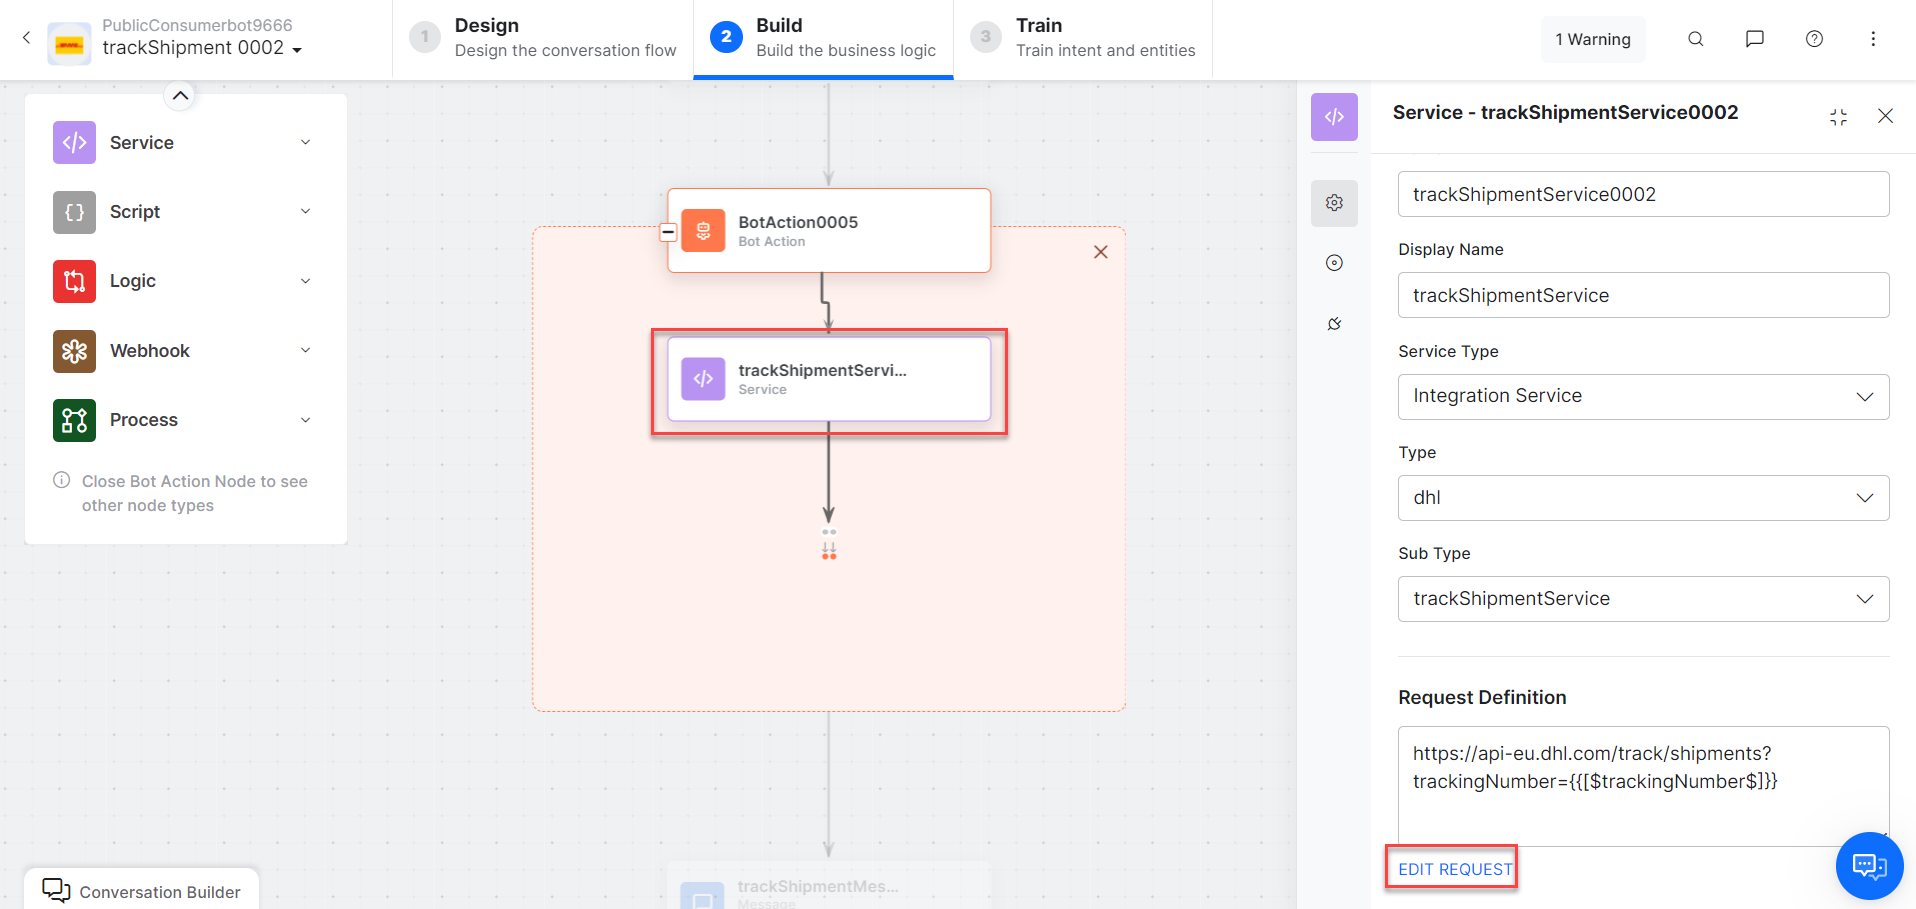Open the three-dot more options menu

(1873, 39)
